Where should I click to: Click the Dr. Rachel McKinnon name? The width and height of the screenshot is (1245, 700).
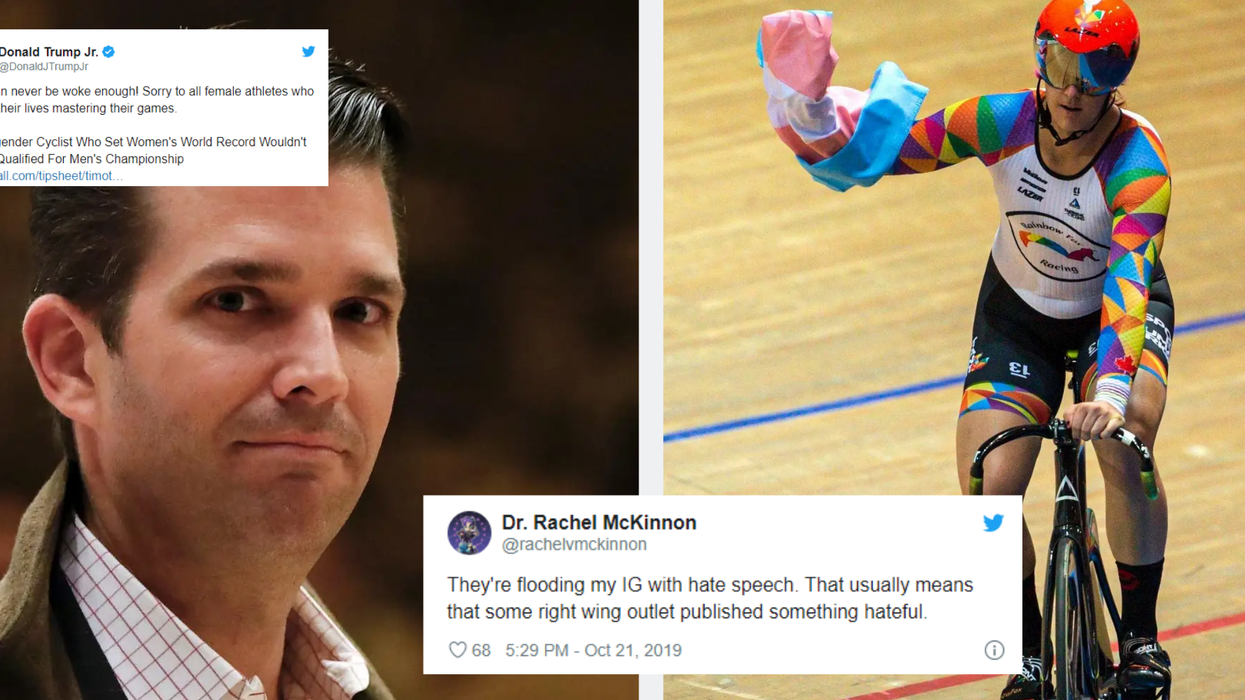click(x=599, y=522)
